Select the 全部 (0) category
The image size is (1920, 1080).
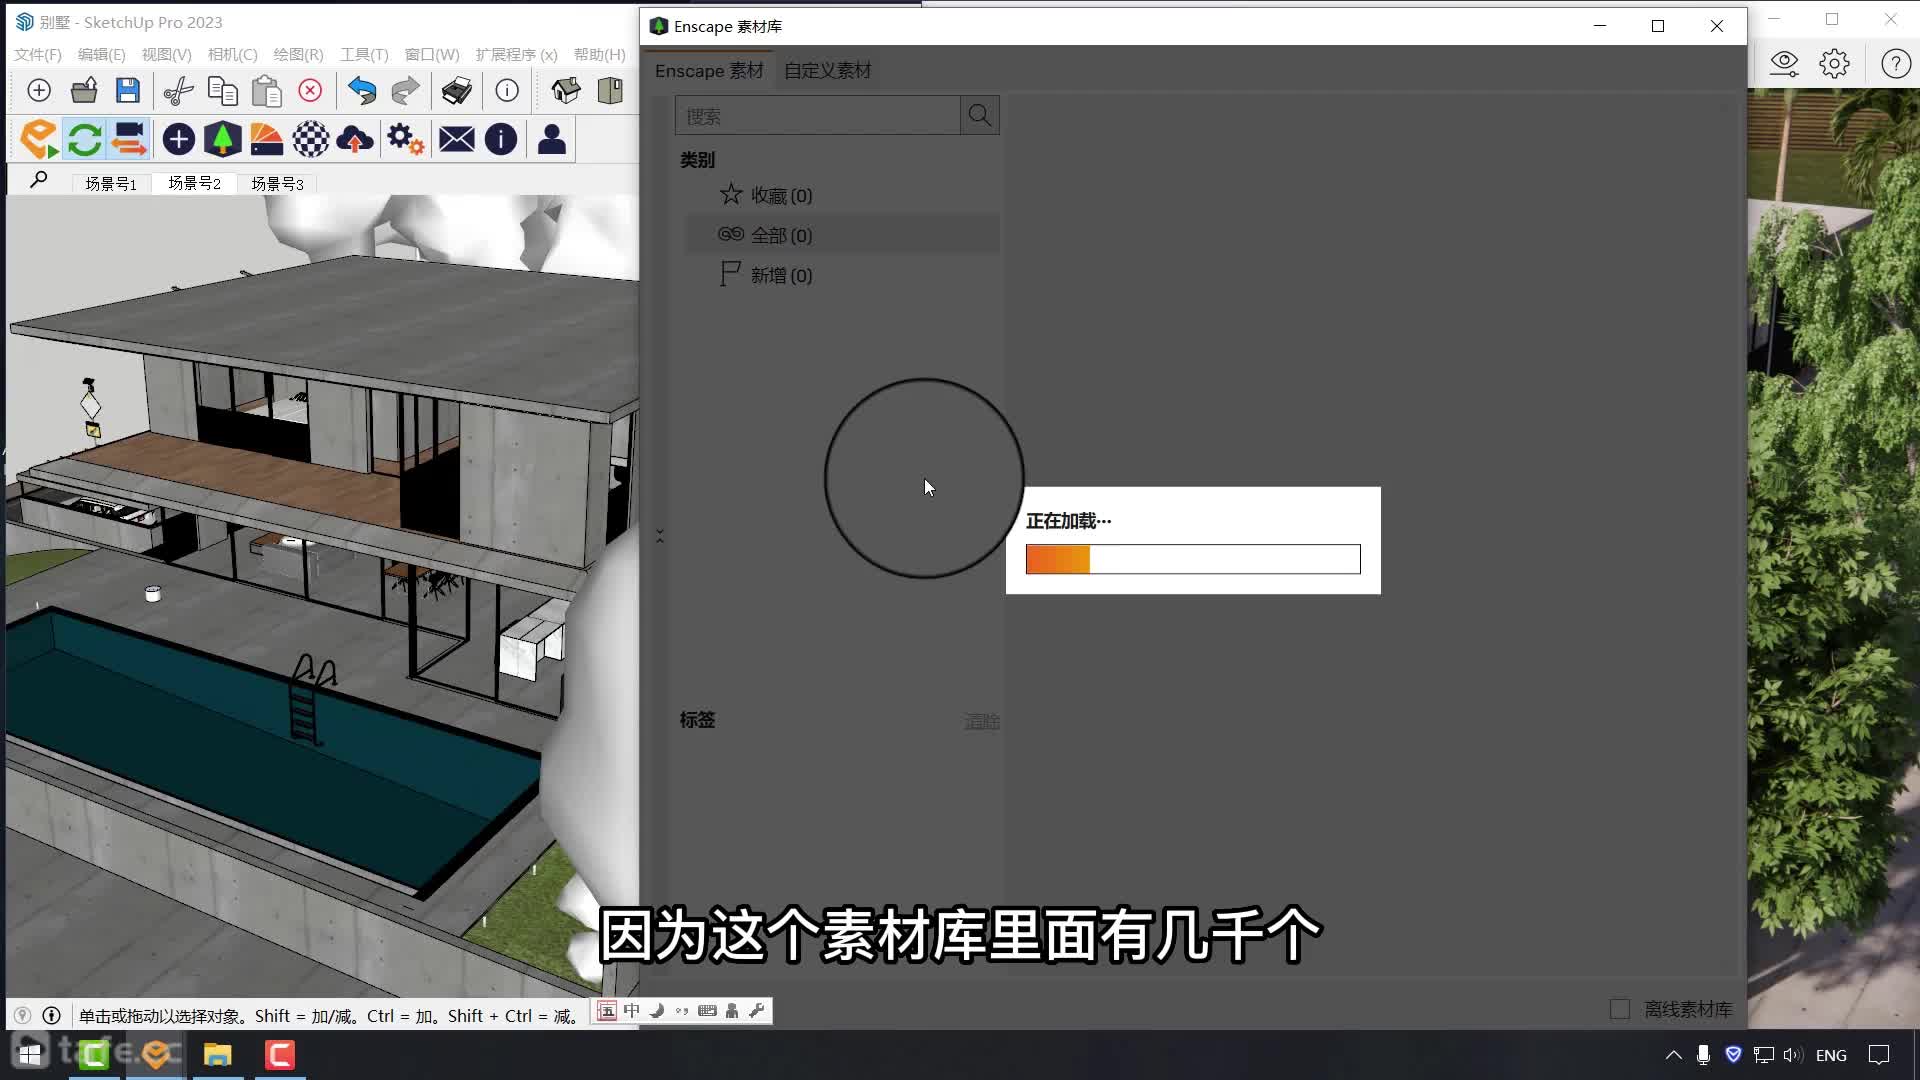click(840, 235)
